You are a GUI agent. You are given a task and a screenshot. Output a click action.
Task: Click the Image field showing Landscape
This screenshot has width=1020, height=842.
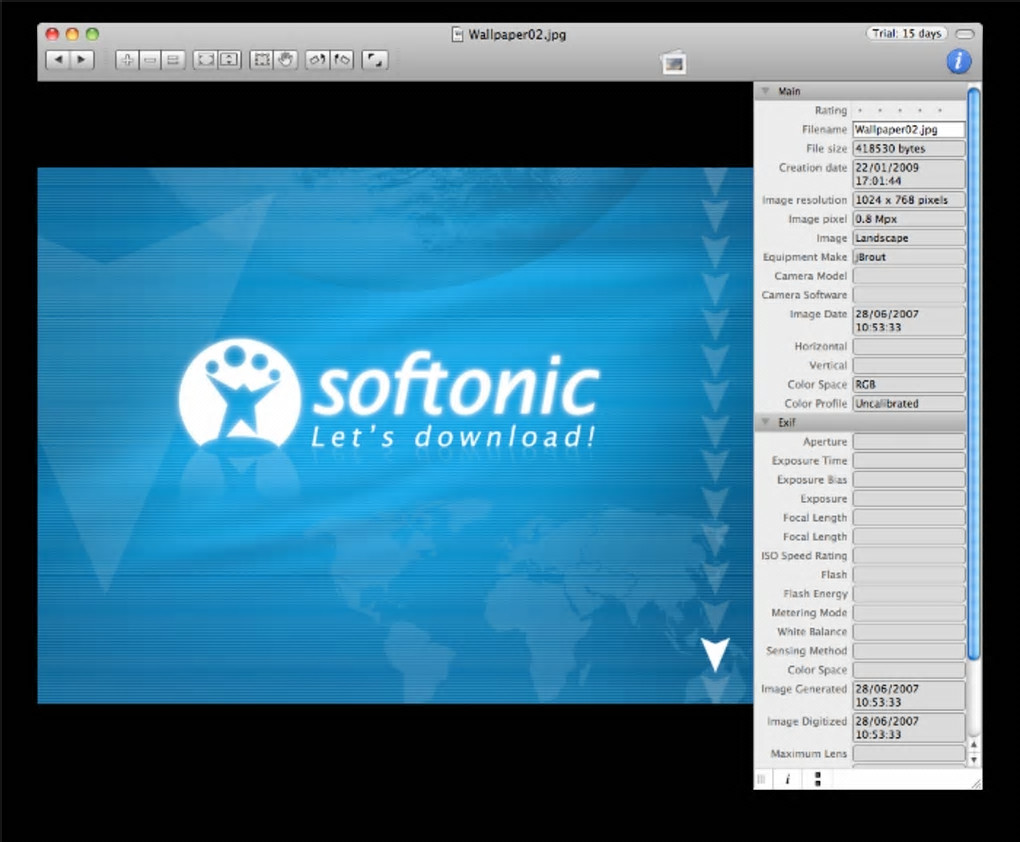[909, 238]
